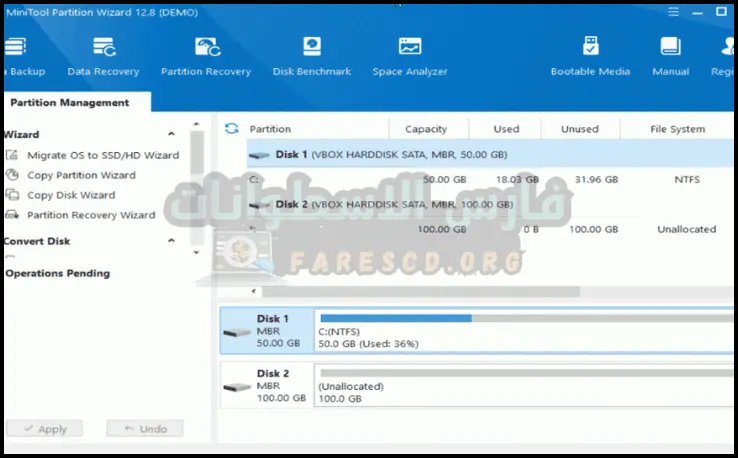Select Disk 1 MBR in disk map
The image size is (738, 458).
pos(264,330)
